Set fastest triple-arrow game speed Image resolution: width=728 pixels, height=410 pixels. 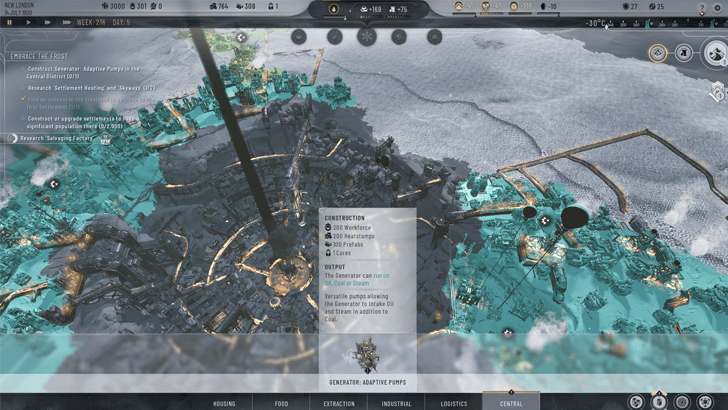coord(66,22)
